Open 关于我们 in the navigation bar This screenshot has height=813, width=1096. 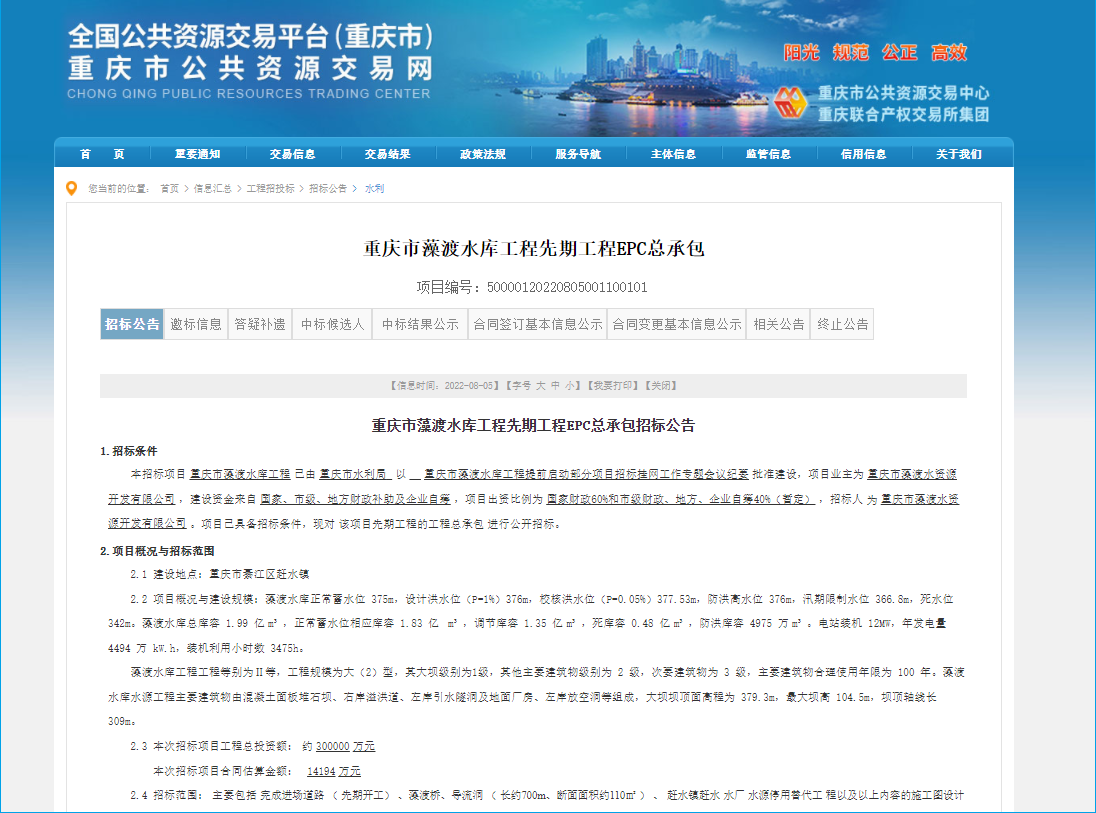pos(959,154)
